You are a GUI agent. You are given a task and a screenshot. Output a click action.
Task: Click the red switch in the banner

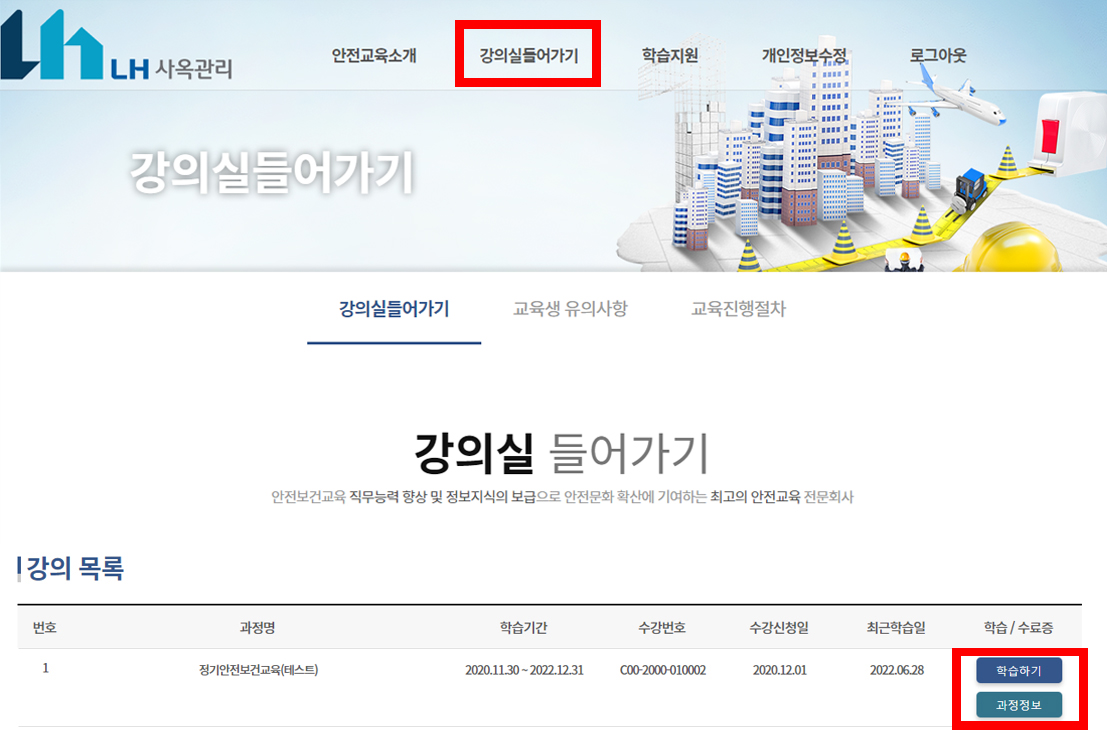point(1049,135)
